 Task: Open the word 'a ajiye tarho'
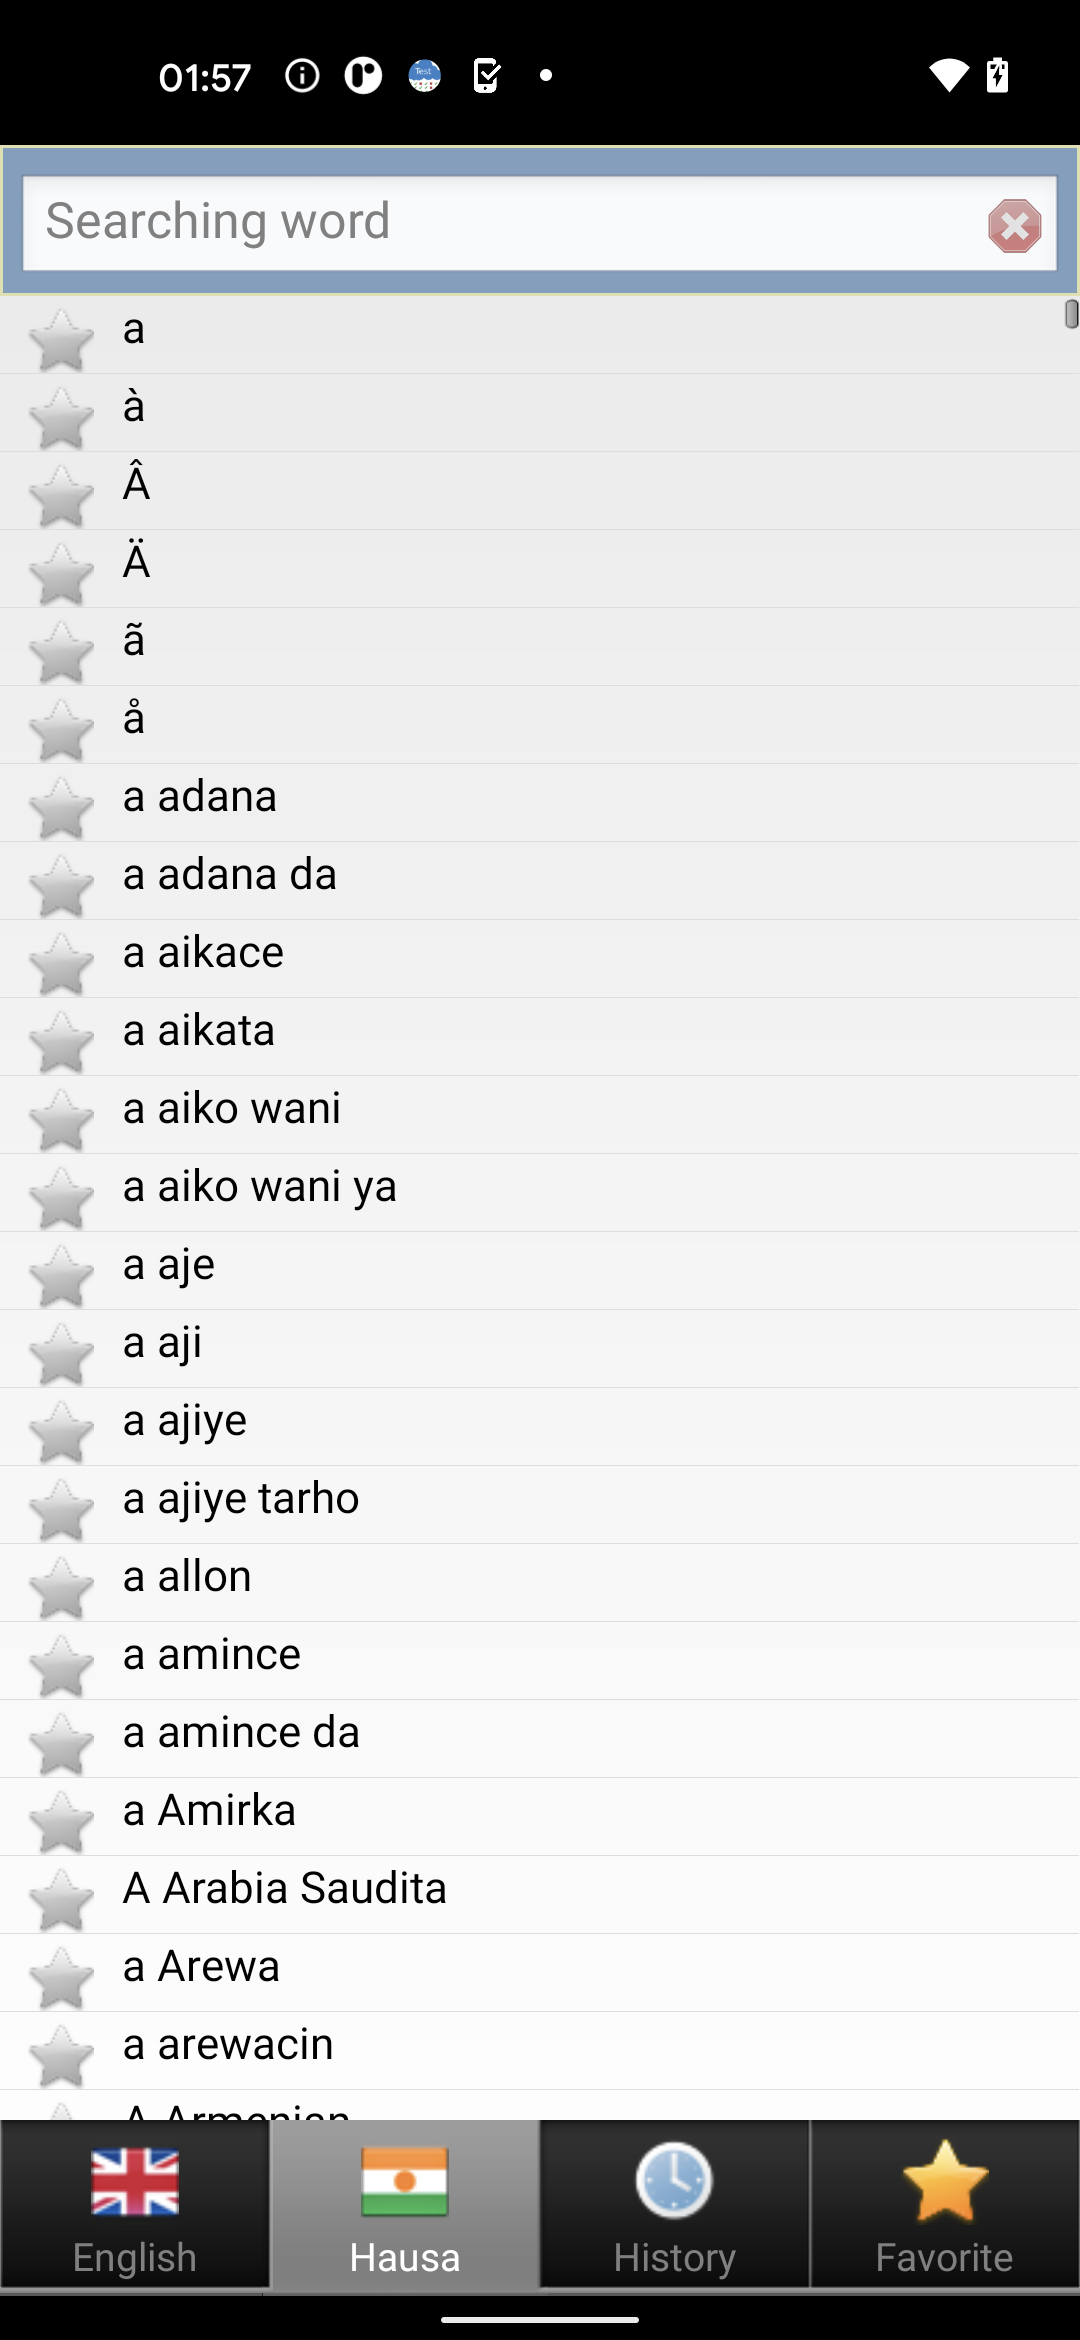pyautogui.click(x=540, y=1504)
